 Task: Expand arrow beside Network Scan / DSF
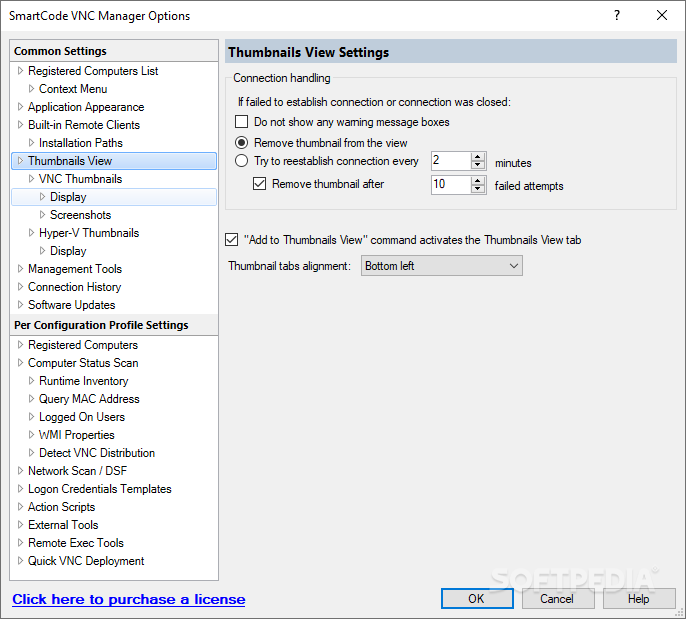[x=20, y=470]
